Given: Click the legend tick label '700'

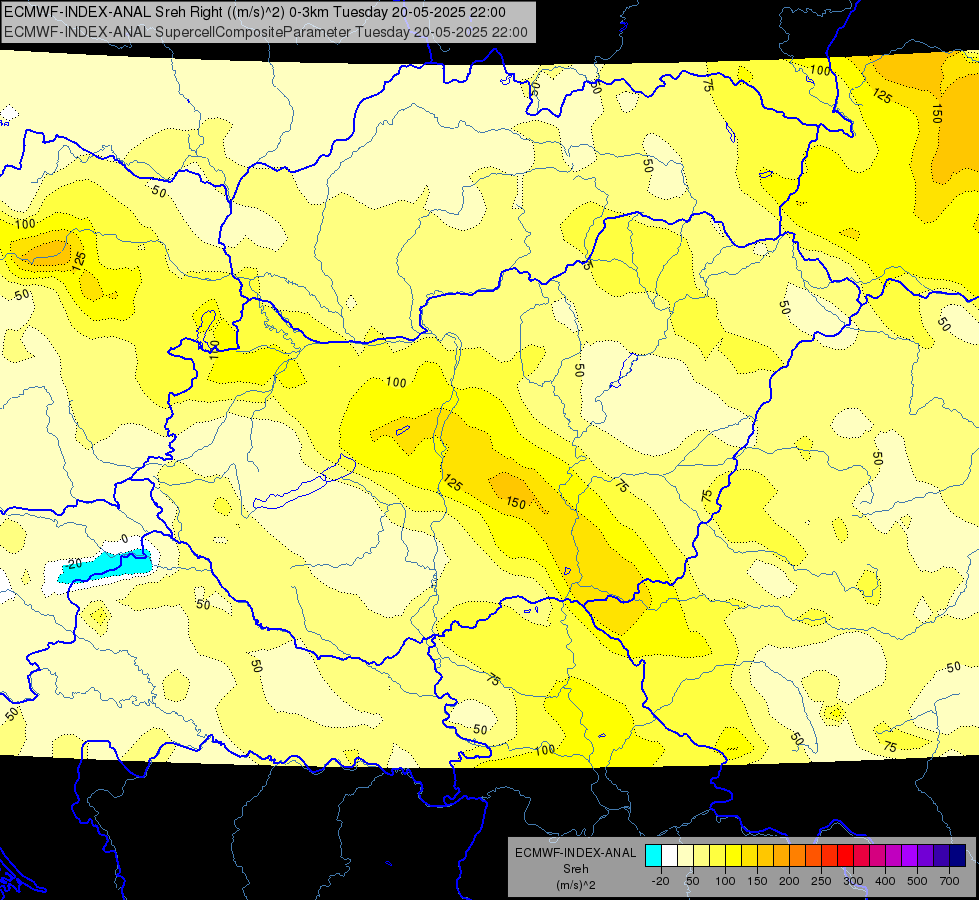Looking at the screenshot, I should coord(949,881).
